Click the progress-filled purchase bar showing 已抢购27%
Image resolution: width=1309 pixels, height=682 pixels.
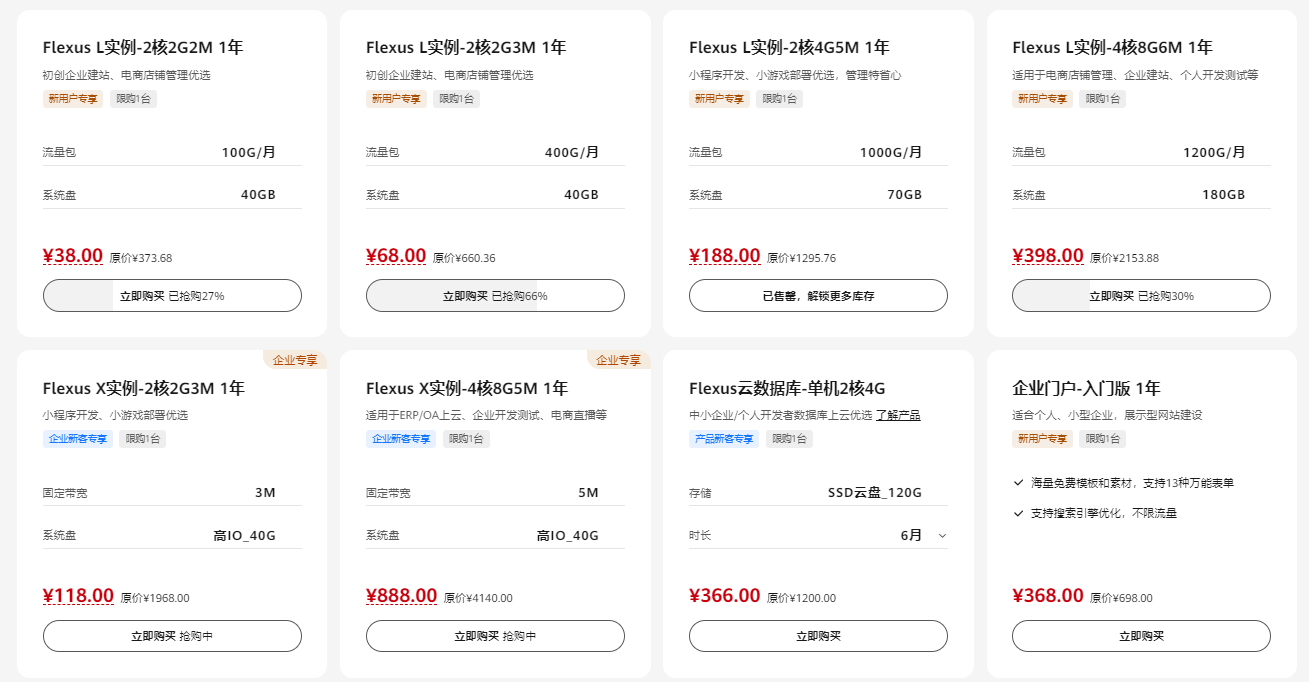pyautogui.click(x=171, y=295)
